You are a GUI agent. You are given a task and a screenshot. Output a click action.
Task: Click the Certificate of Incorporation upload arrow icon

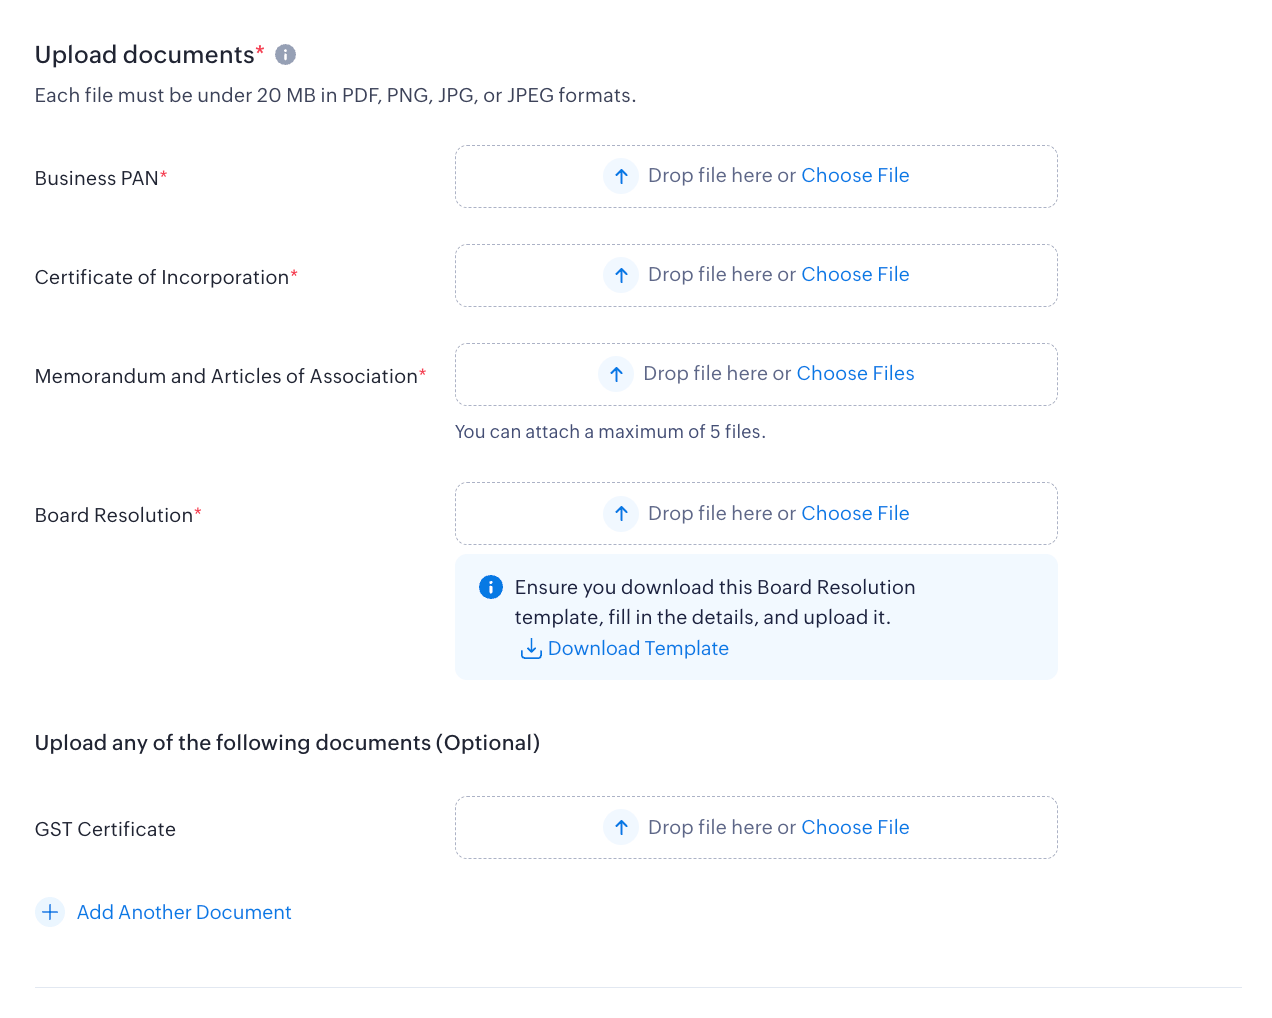click(x=621, y=275)
